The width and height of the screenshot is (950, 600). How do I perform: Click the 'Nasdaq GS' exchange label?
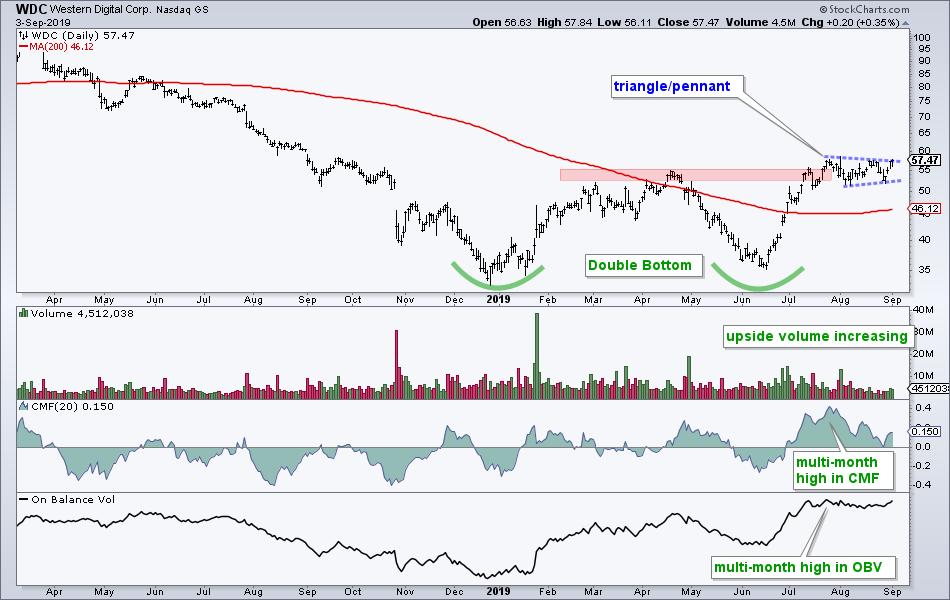pyautogui.click(x=182, y=10)
